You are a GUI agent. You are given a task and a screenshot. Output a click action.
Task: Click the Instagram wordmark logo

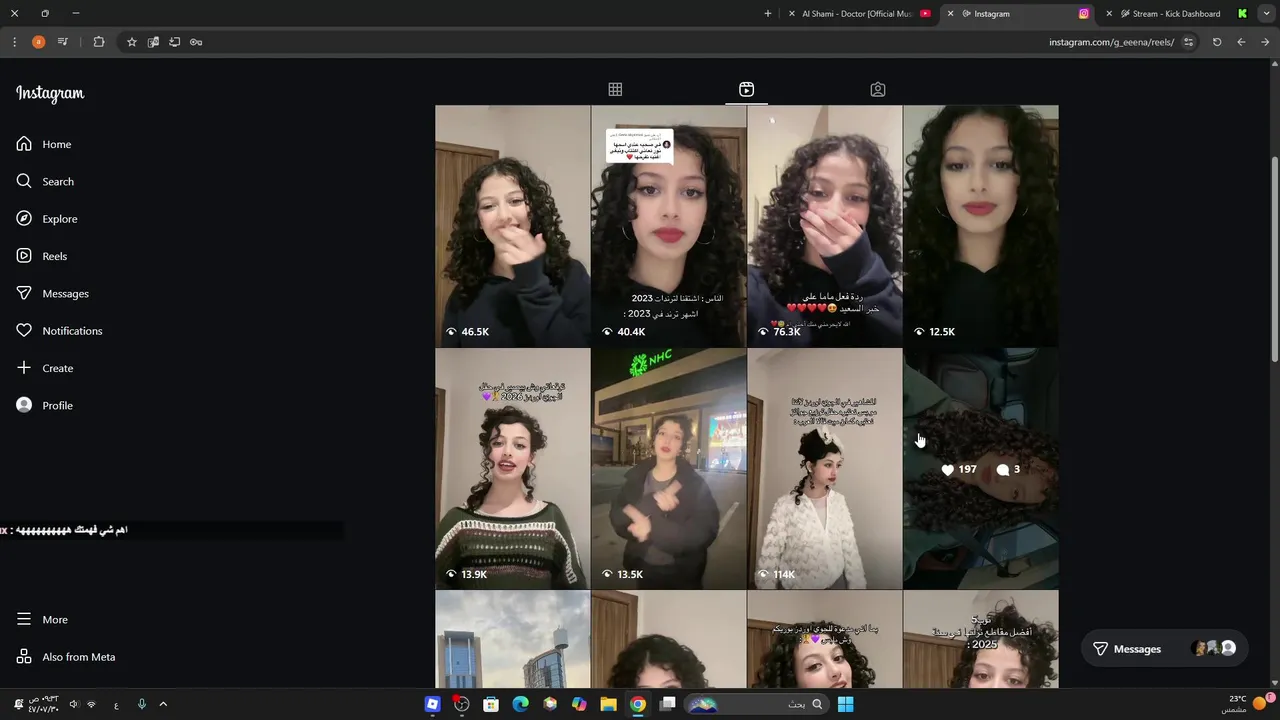50,94
